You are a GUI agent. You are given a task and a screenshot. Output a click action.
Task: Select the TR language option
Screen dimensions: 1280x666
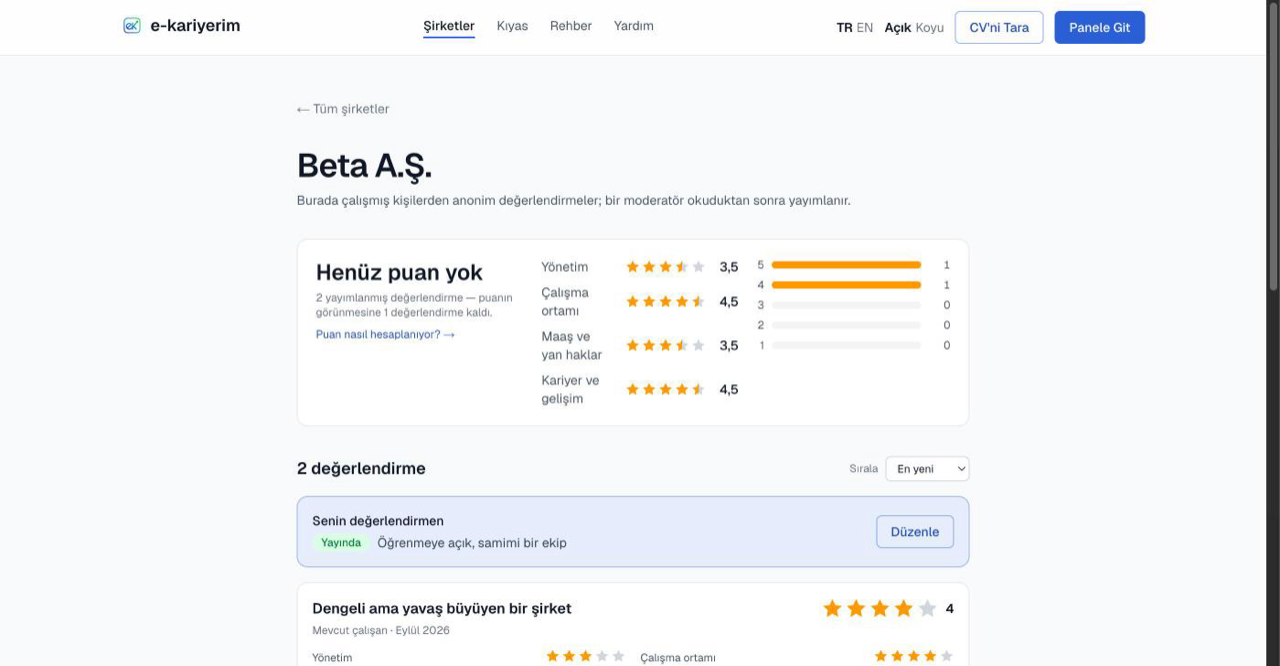coord(844,27)
